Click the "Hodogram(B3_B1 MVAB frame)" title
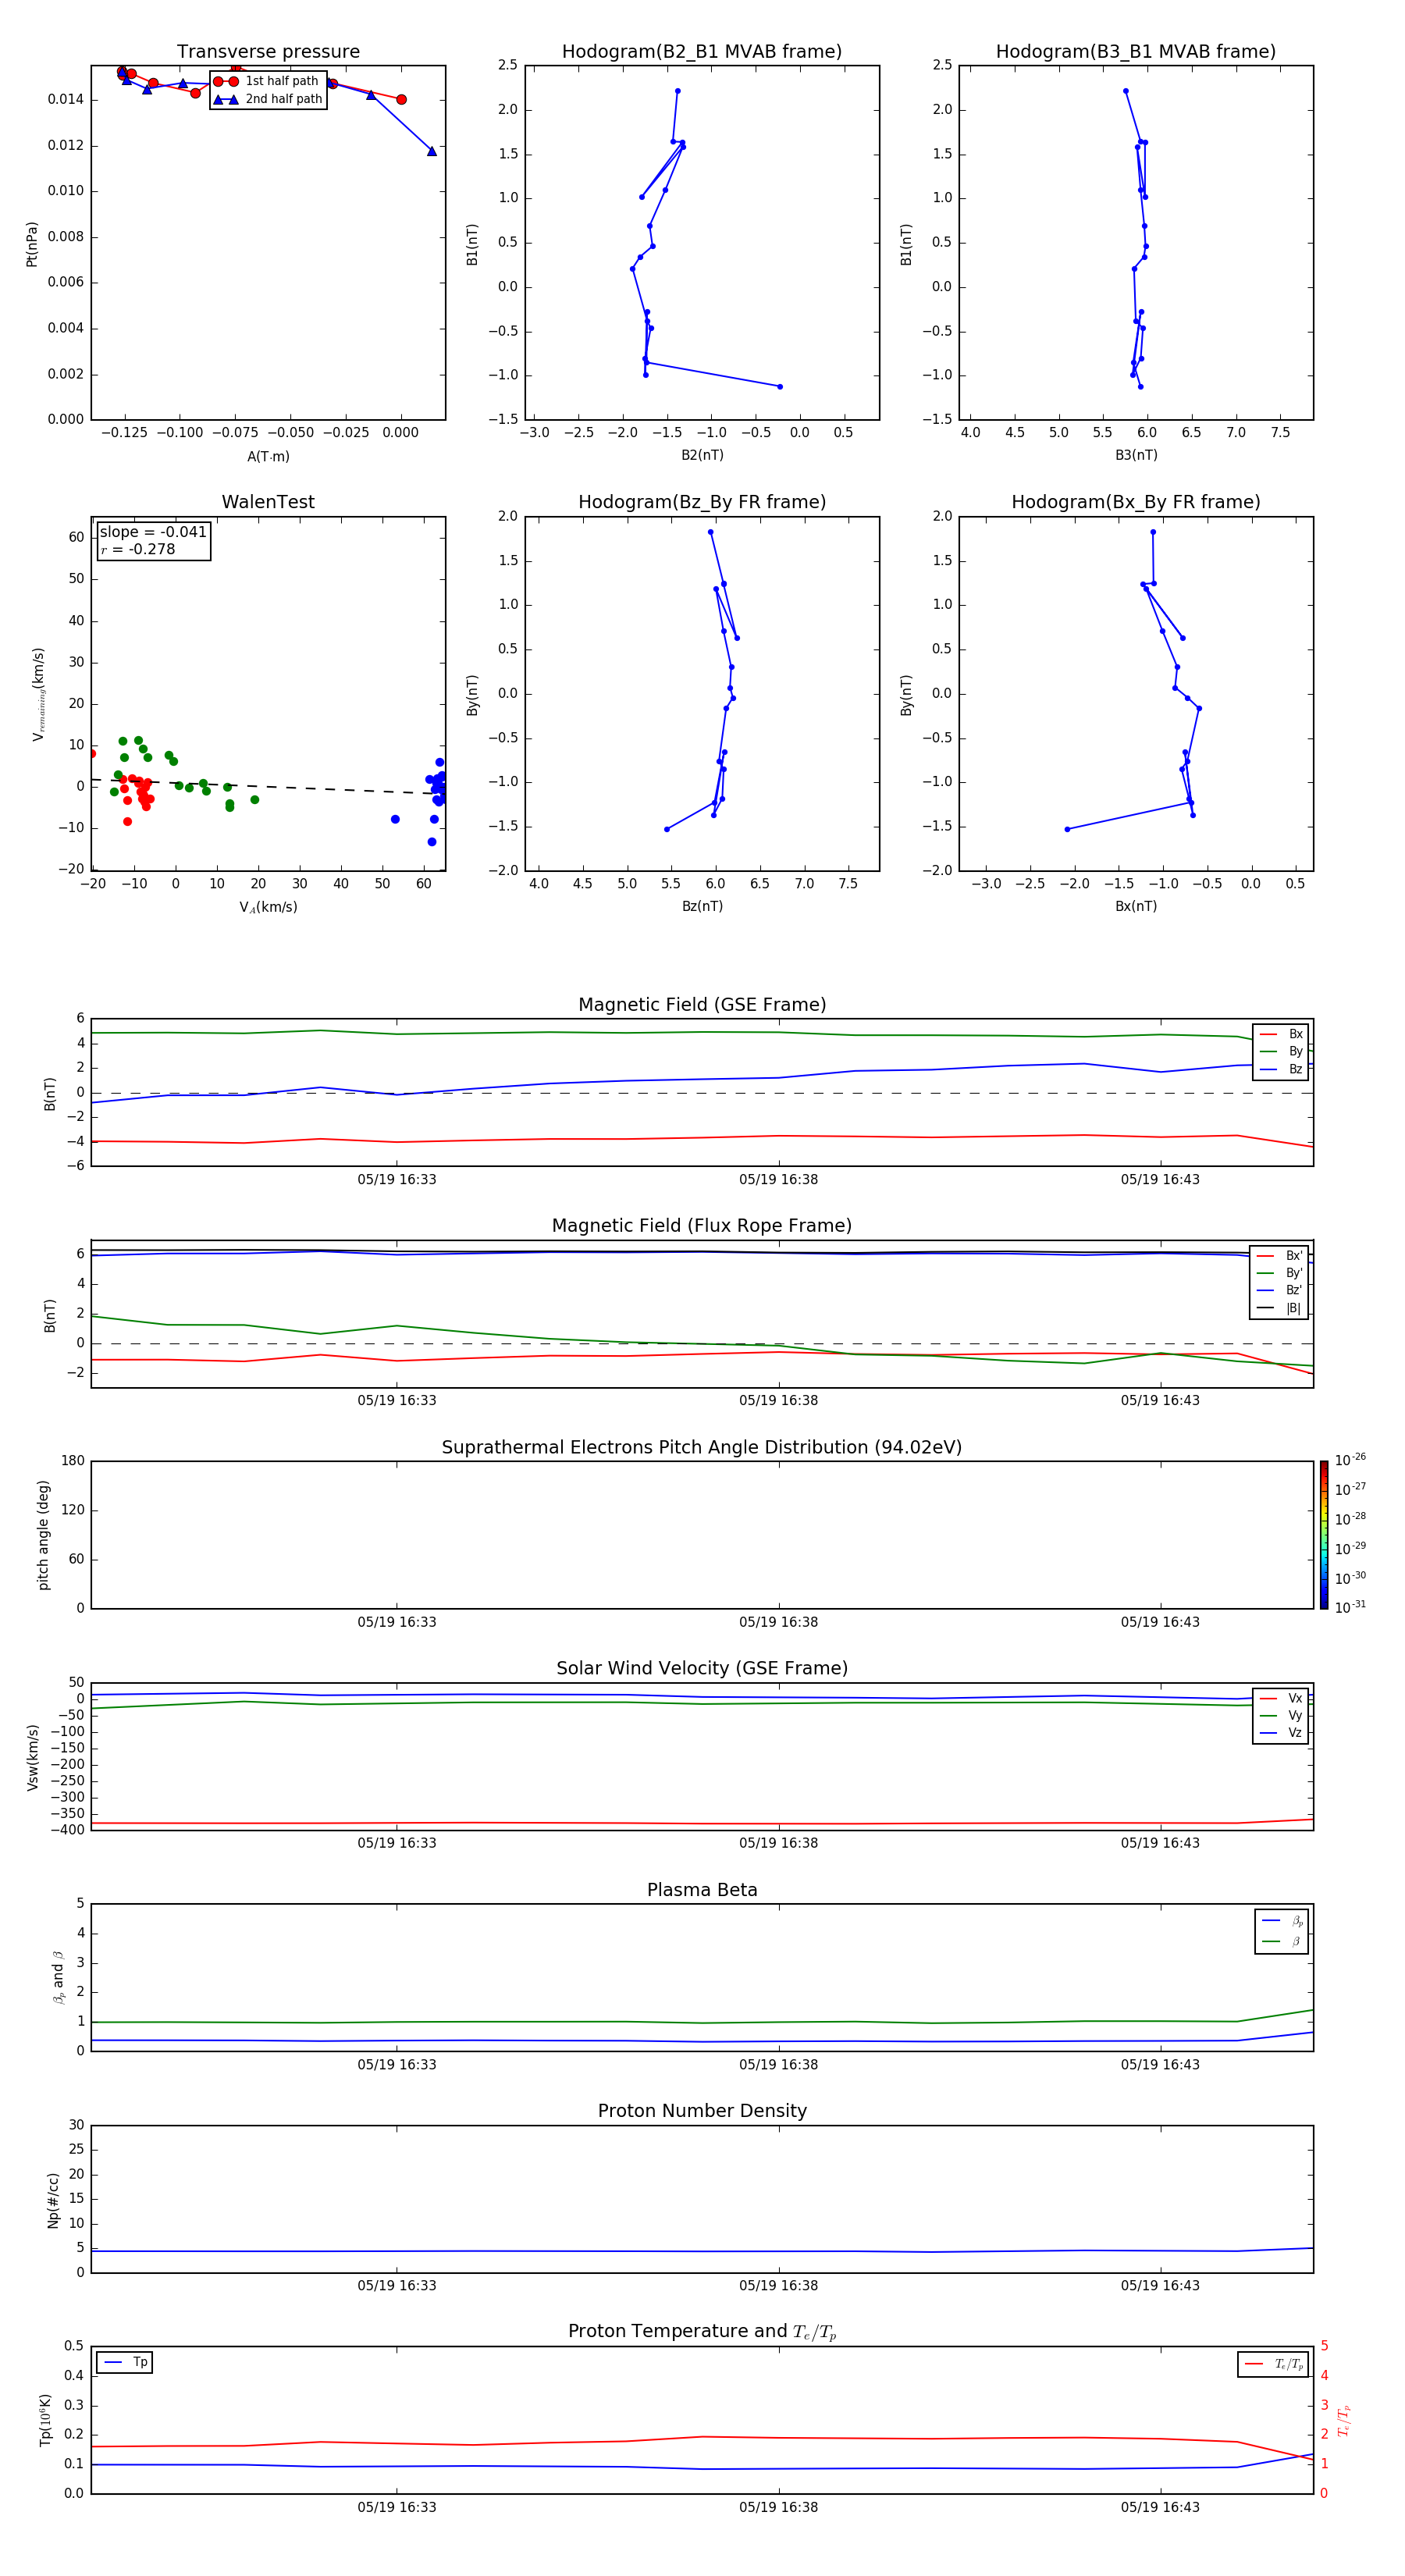Screen dimensions: 1405x2576 [1136, 52]
